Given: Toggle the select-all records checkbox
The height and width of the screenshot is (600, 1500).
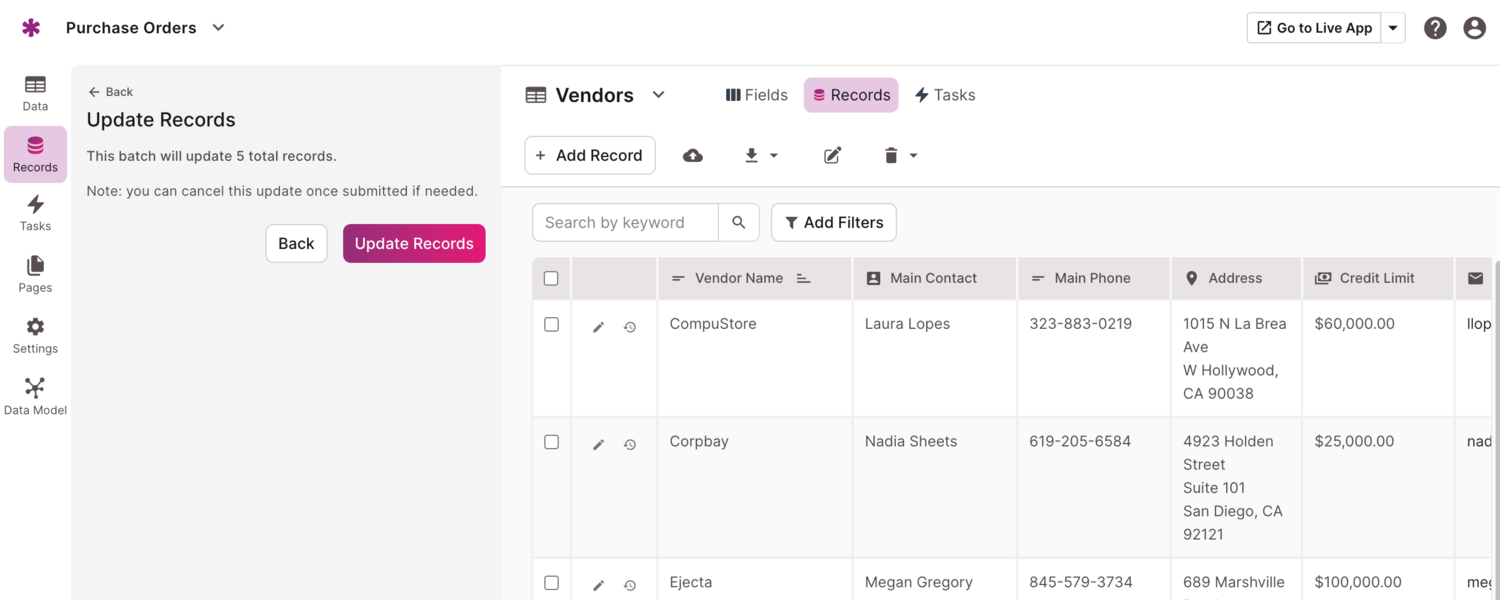Looking at the screenshot, I should pos(551,279).
